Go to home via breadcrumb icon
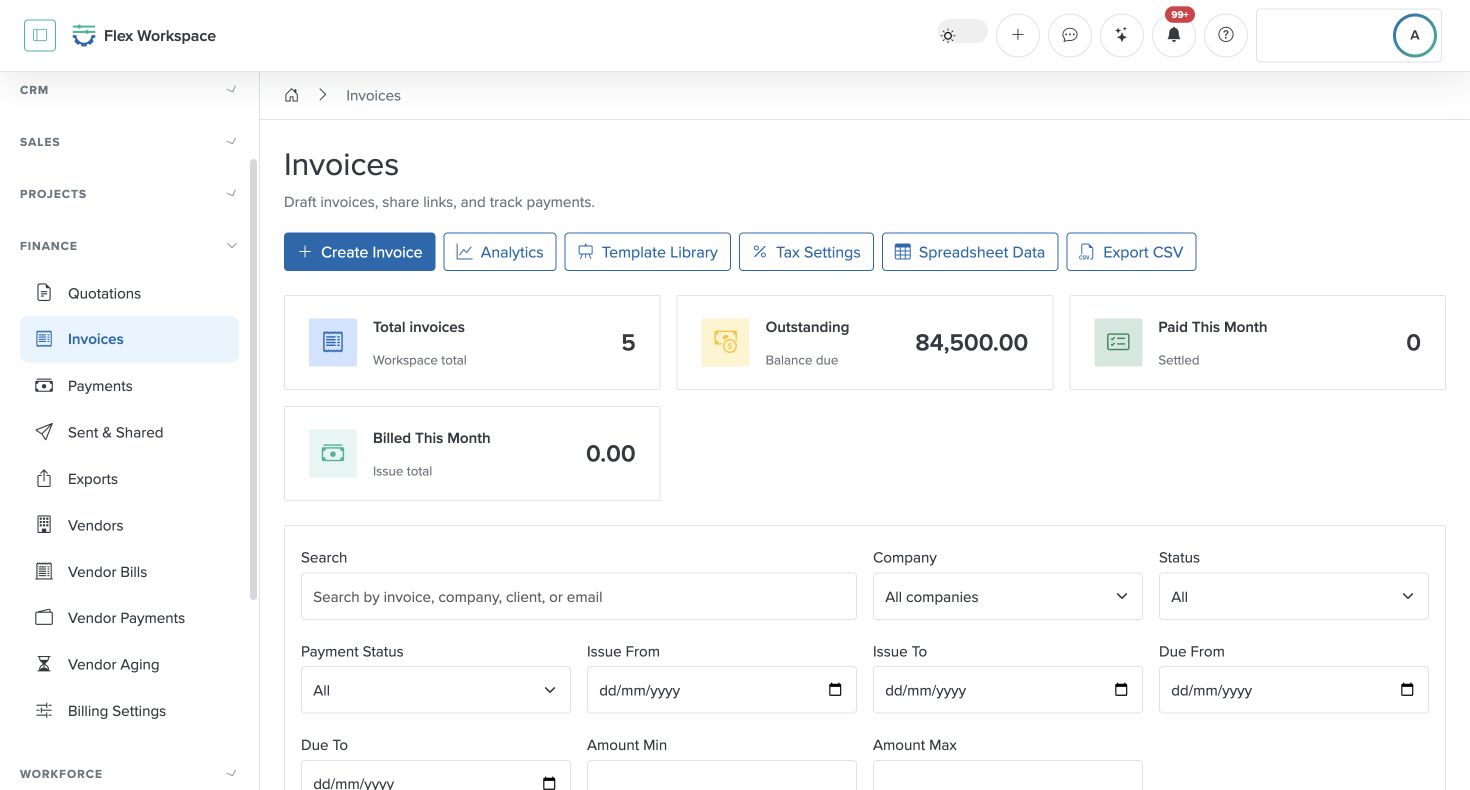The image size is (1470, 790). click(292, 95)
